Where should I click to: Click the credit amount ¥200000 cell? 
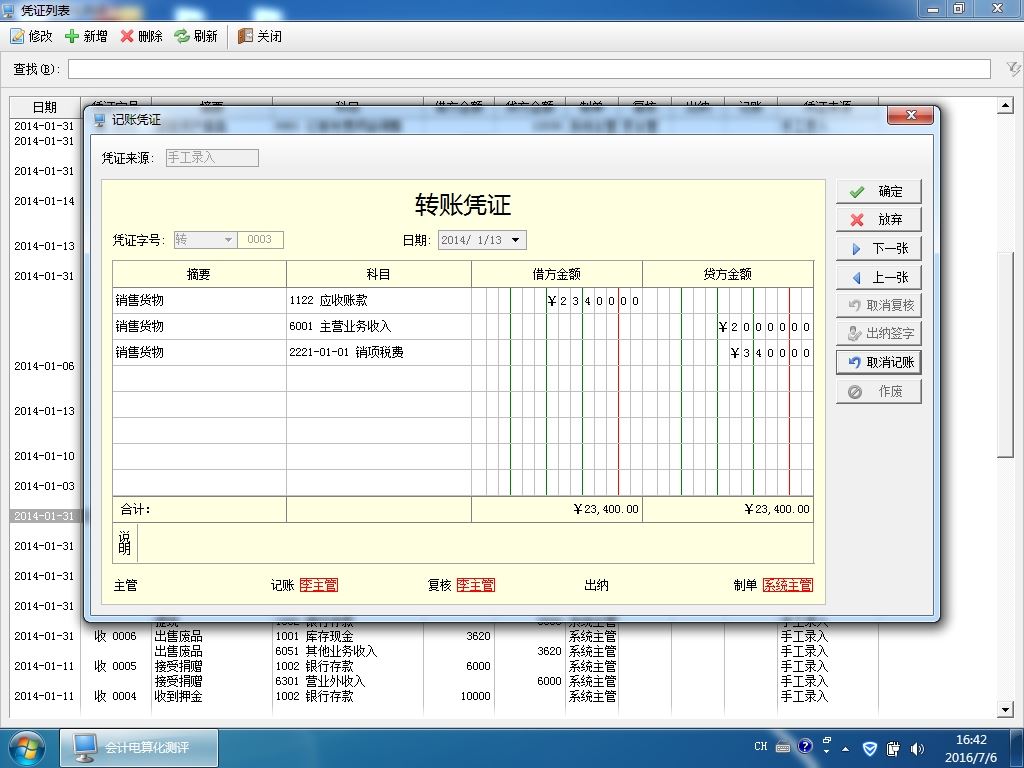click(x=728, y=327)
